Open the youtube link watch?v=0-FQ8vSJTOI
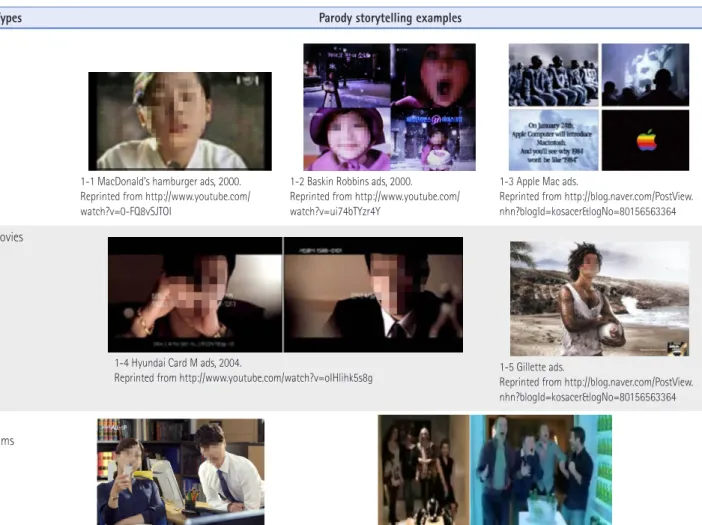This screenshot has width=702, height=525. (165, 204)
